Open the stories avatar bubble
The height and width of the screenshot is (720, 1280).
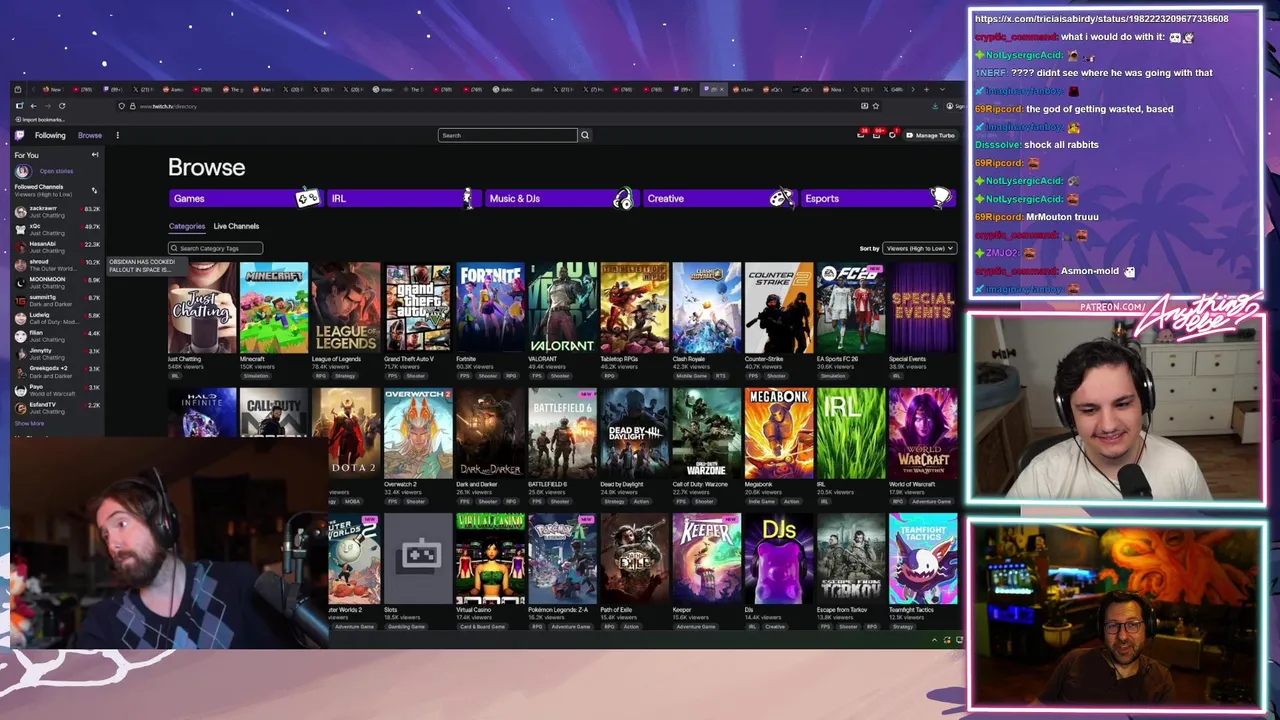click(x=22, y=171)
